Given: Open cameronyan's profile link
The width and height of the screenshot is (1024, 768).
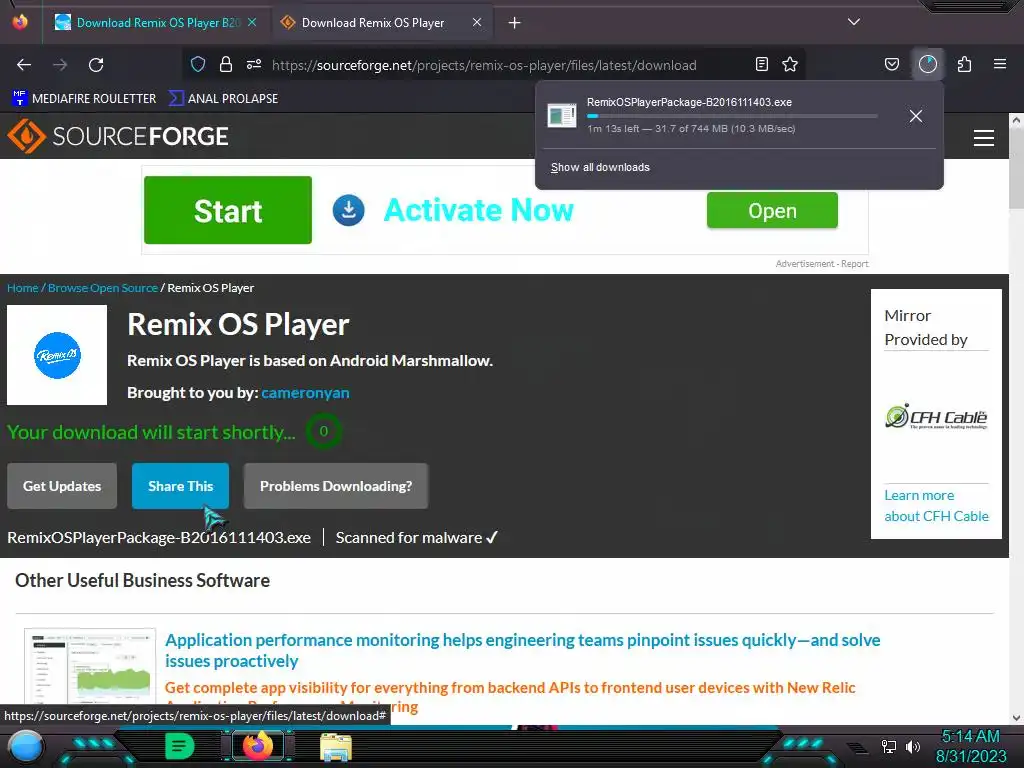Looking at the screenshot, I should (305, 392).
